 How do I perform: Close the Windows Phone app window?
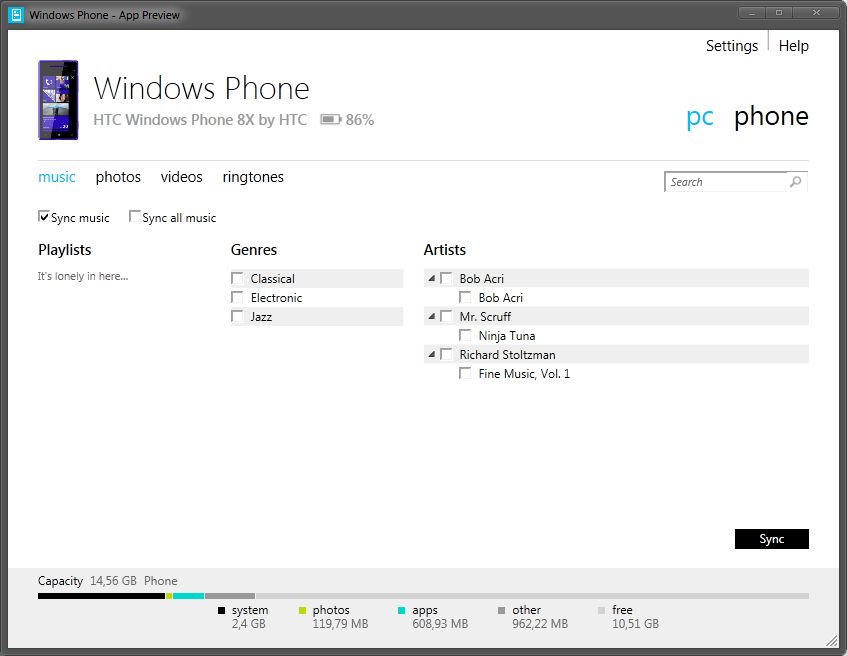[x=816, y=12]
